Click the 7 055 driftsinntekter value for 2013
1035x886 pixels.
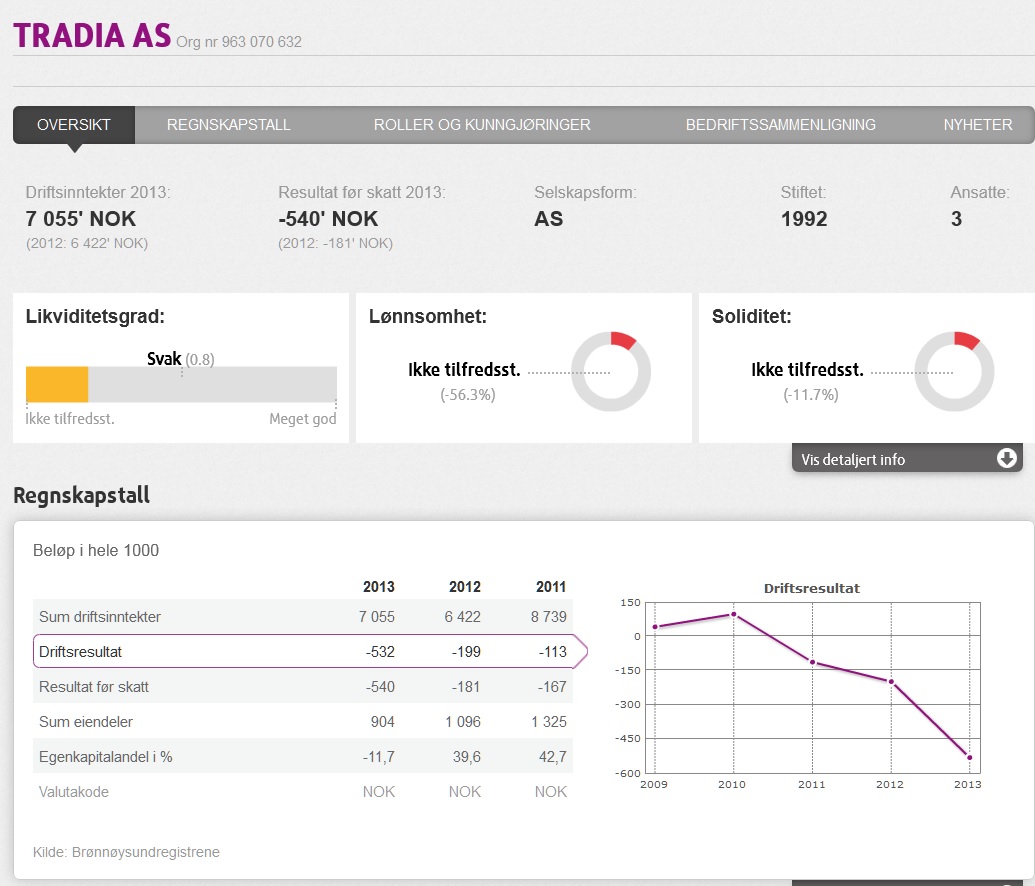coord(376,617)
